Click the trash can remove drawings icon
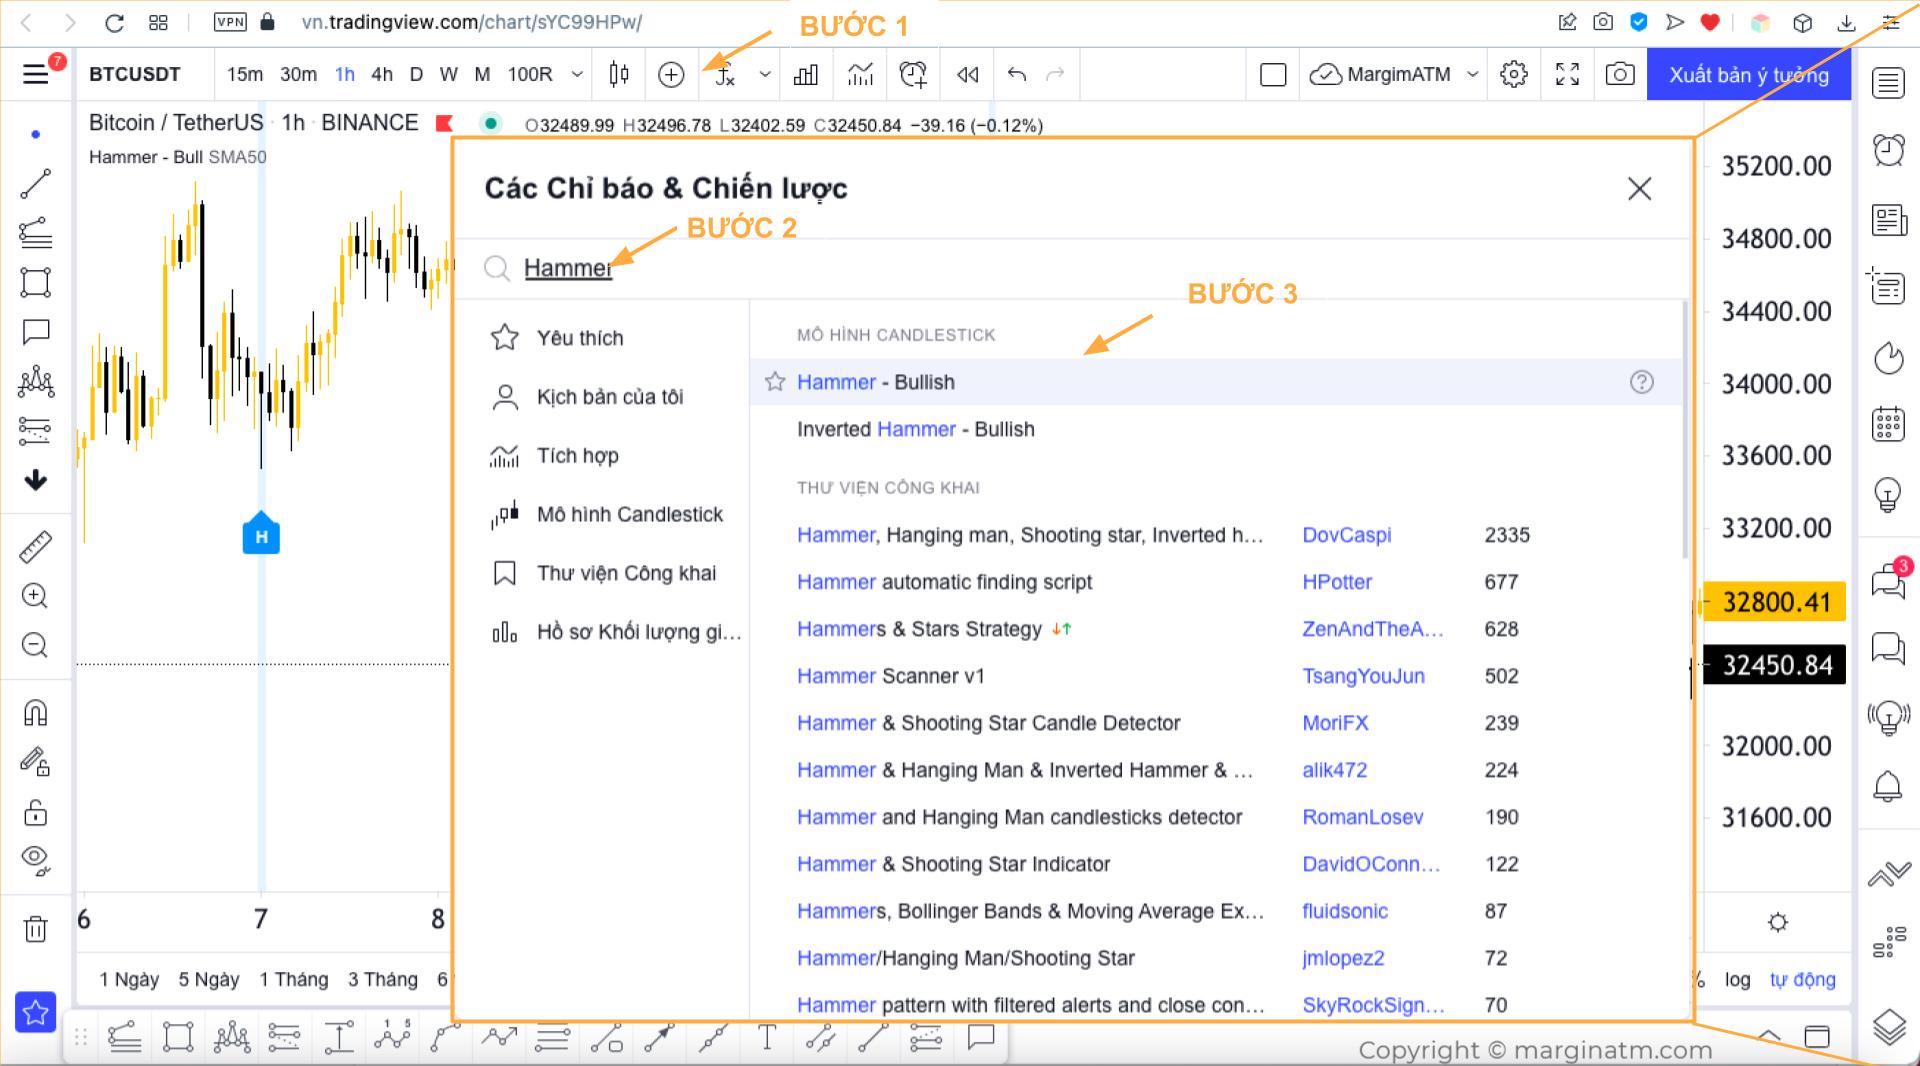This screenshot has width=1920, height=1066. click(x=36, y=929)
